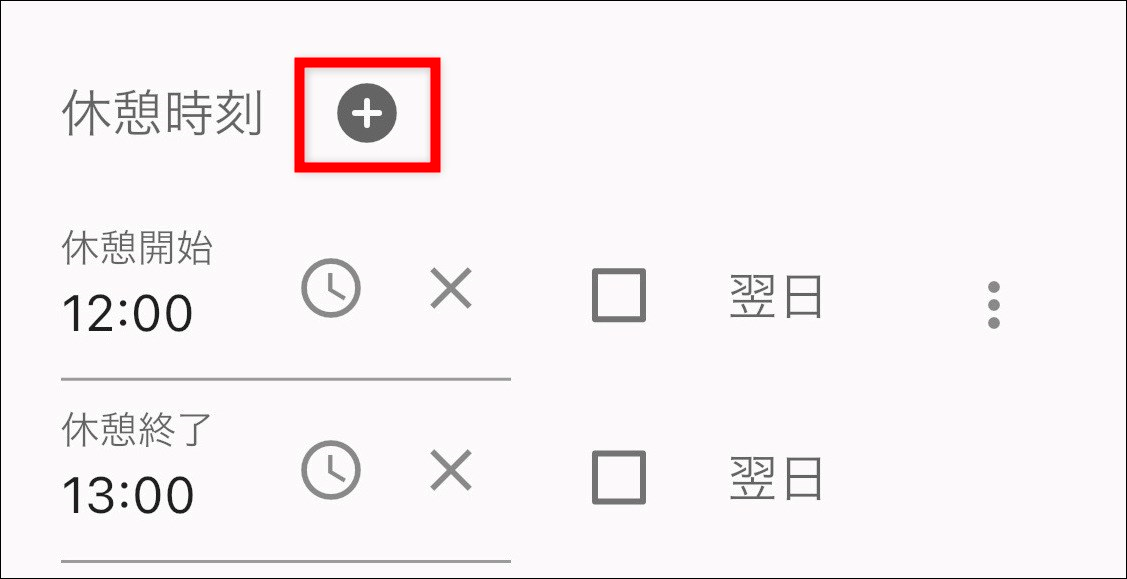Edit the 13:00 break end field
The image size is (1127, 579).
286,486
